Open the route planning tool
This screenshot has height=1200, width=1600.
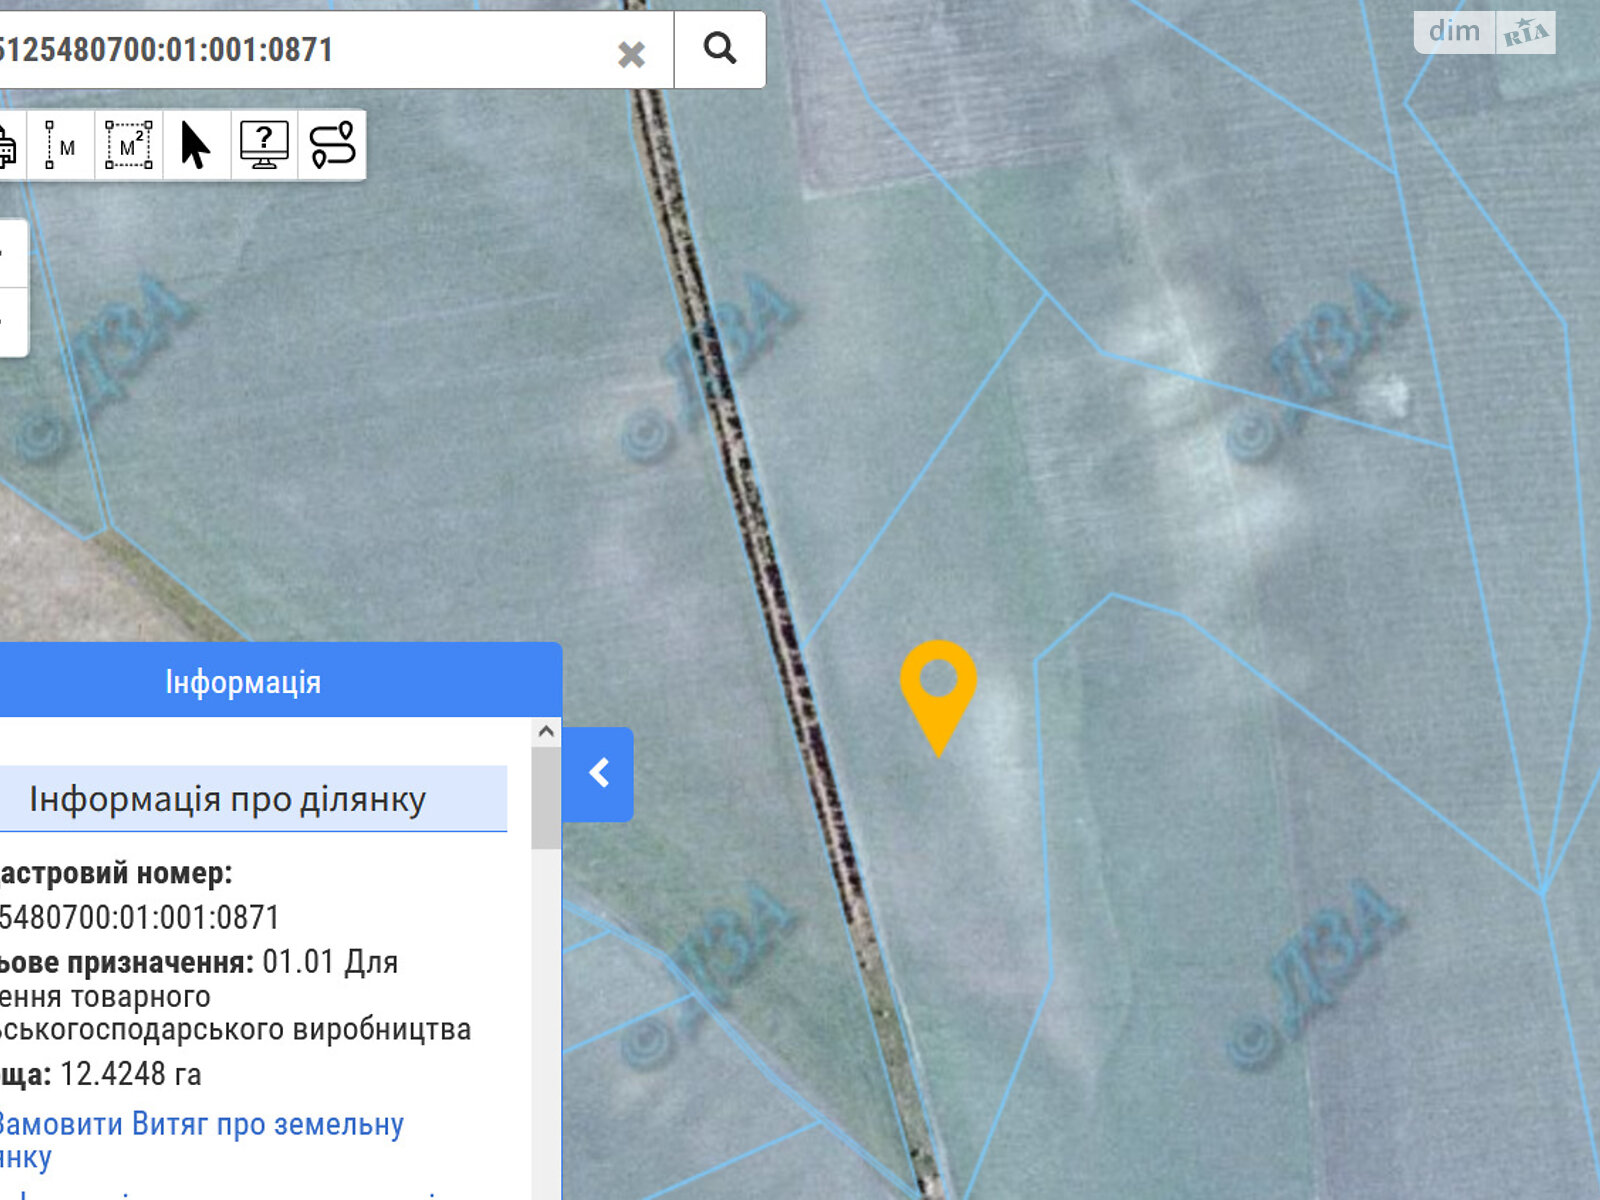pos(332,146)
